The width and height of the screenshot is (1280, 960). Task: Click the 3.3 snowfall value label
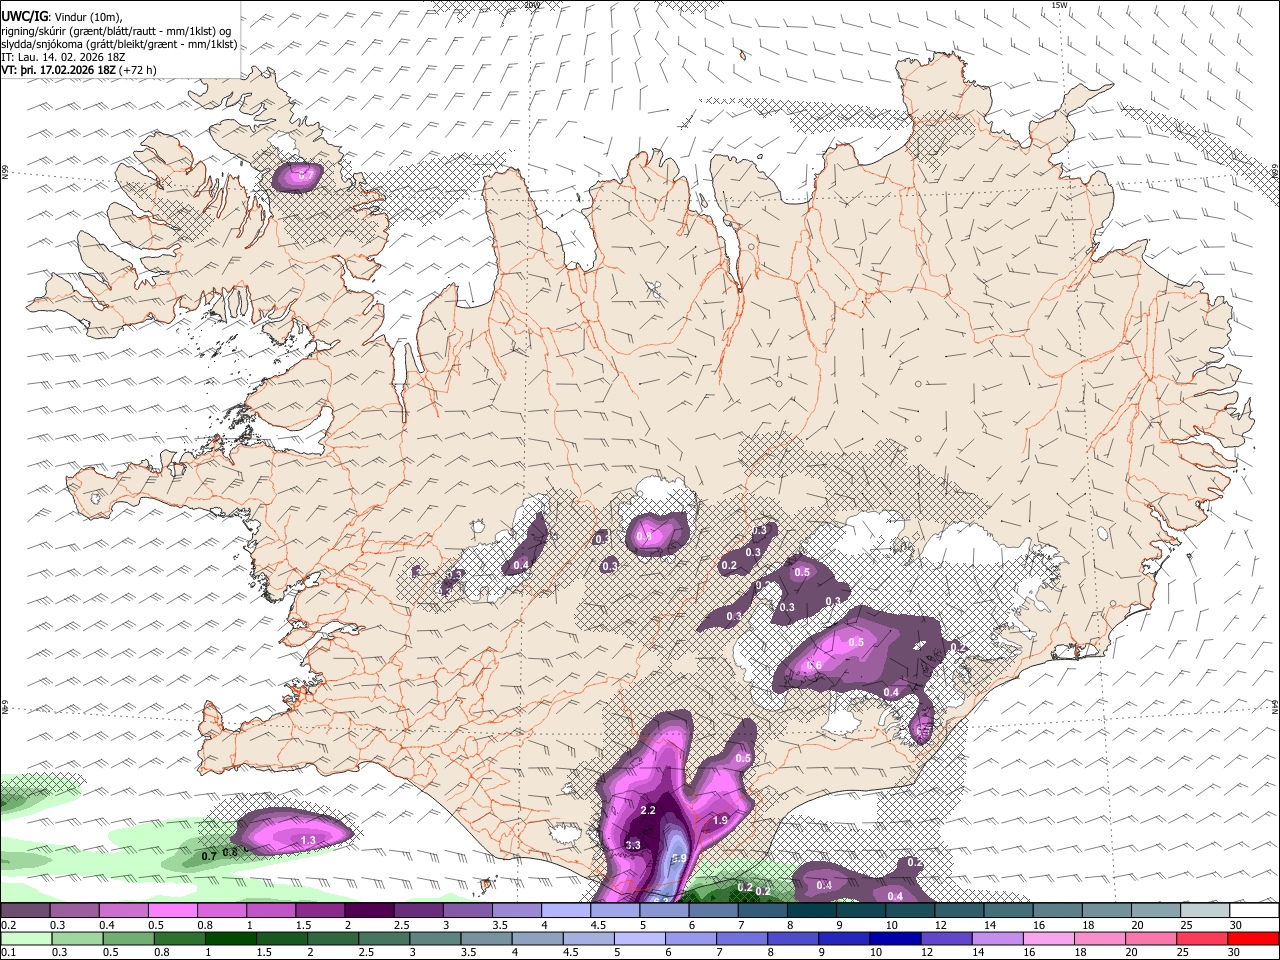[633, 845]
